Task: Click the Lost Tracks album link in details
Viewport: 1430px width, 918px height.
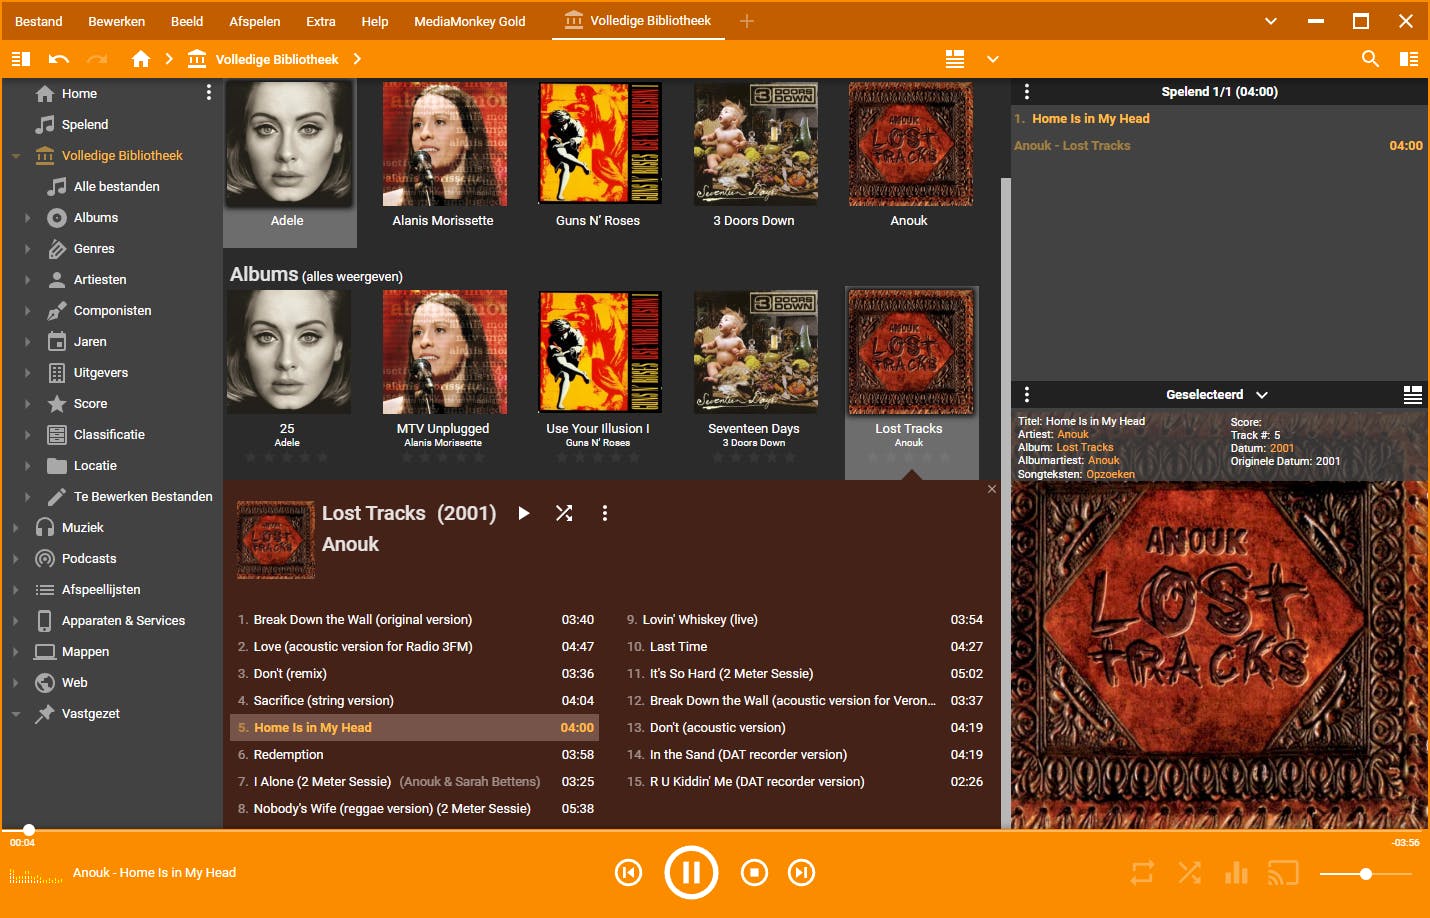Action: click(1084, 448)
